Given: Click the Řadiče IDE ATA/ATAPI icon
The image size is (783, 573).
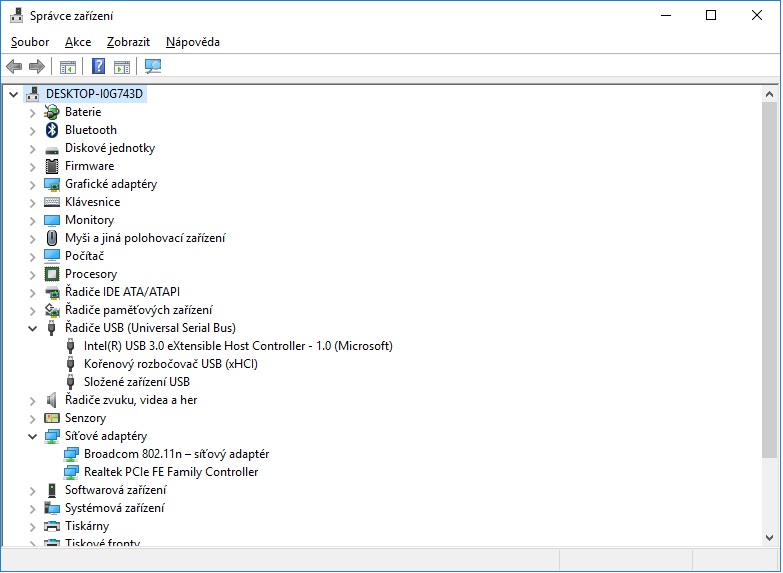Looking at the screenshot, I should 52,292.
